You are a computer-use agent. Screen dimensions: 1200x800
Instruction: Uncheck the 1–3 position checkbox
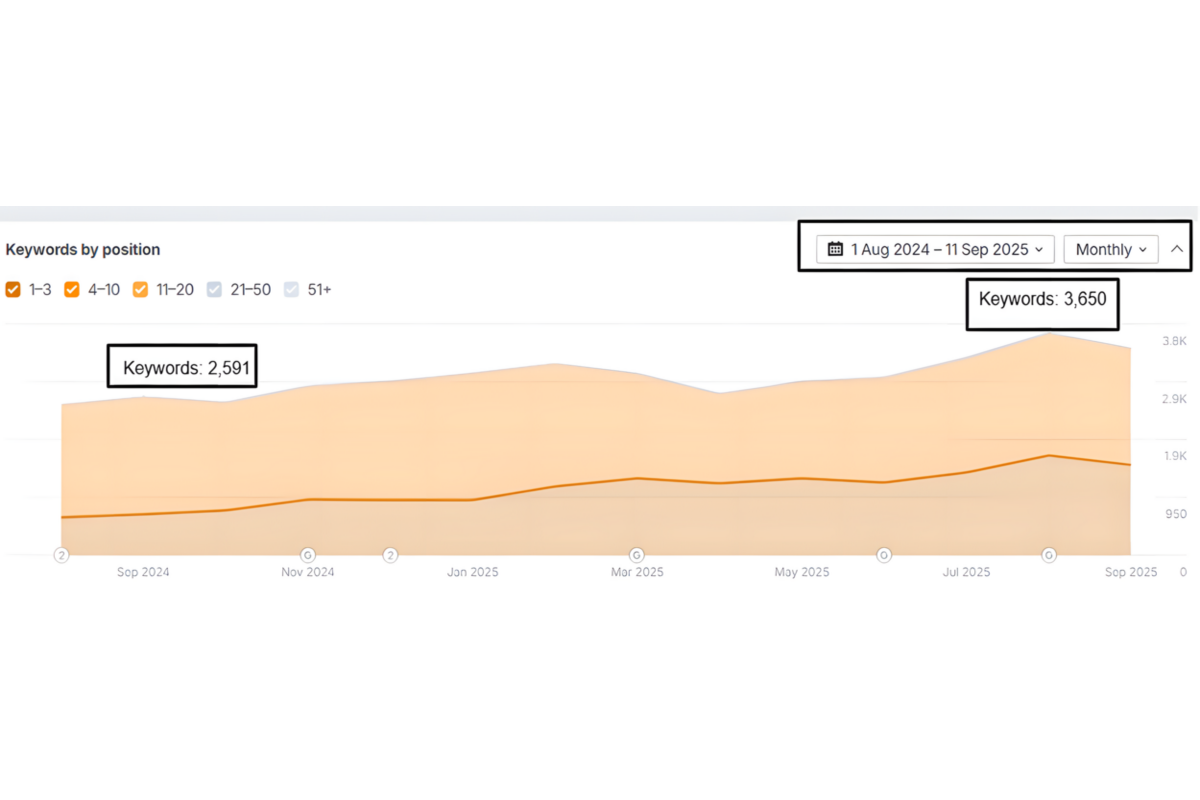(13, 290)
